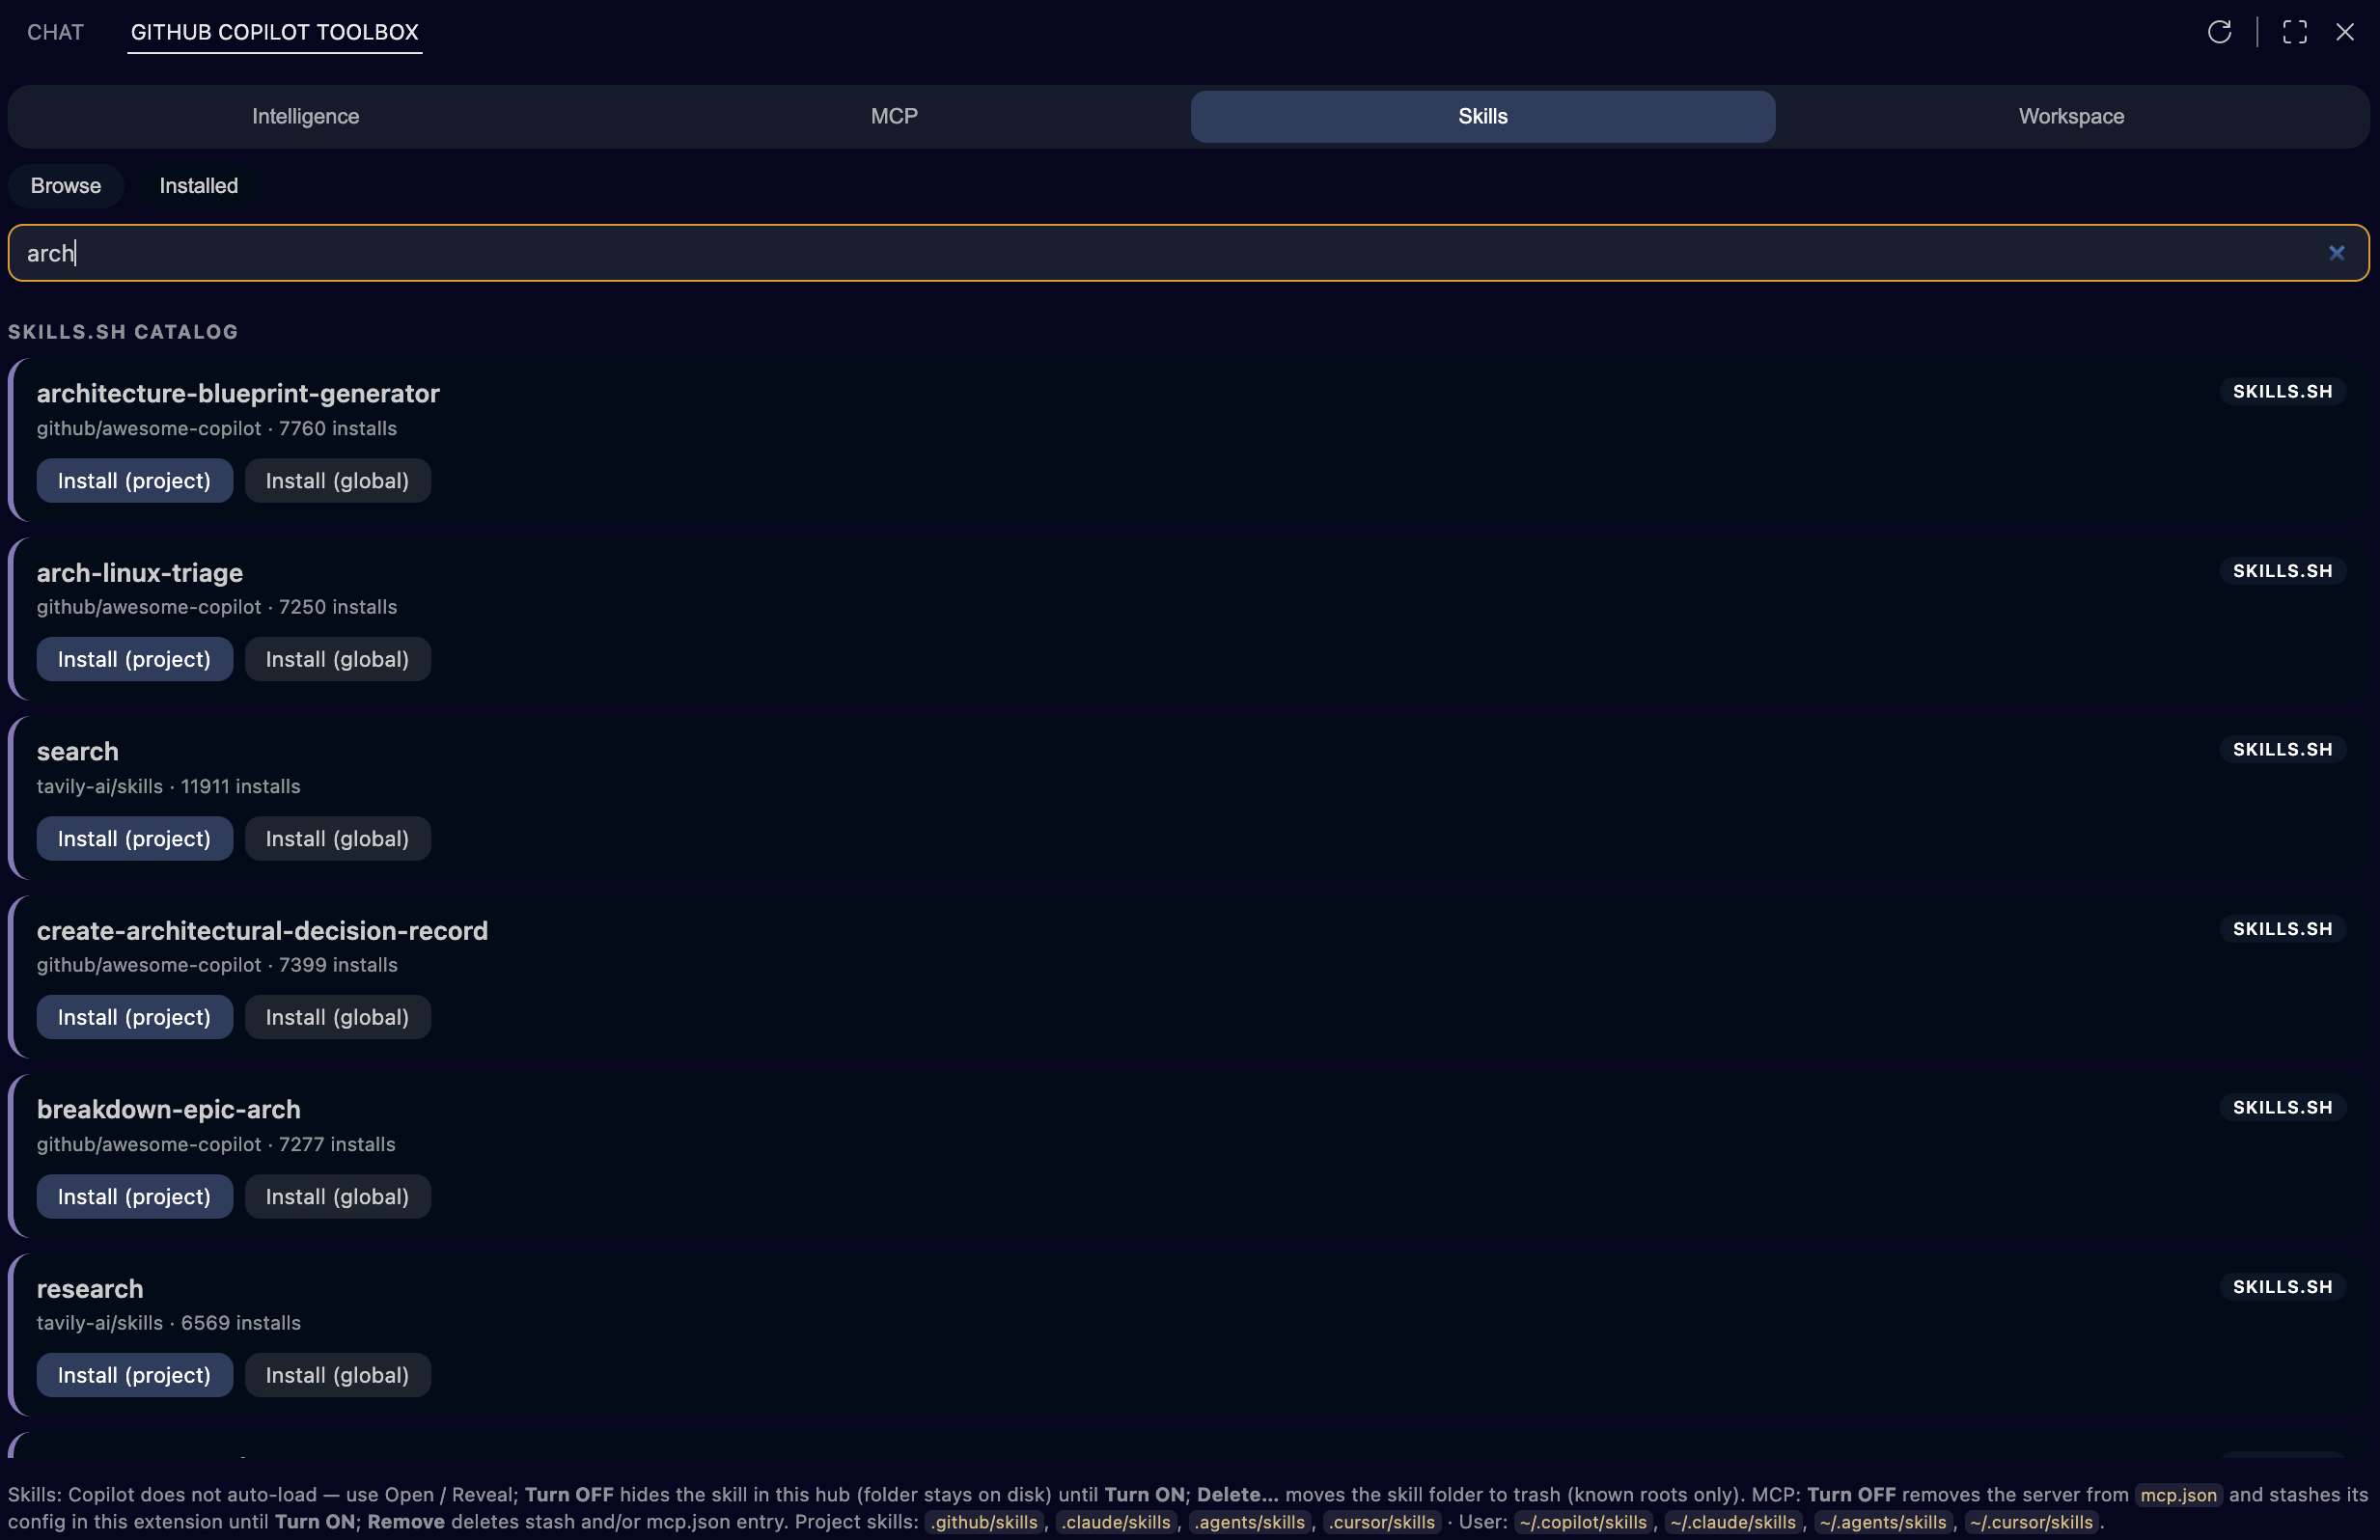
Task: Select the Installed skills filter
Action: [198, 186]
